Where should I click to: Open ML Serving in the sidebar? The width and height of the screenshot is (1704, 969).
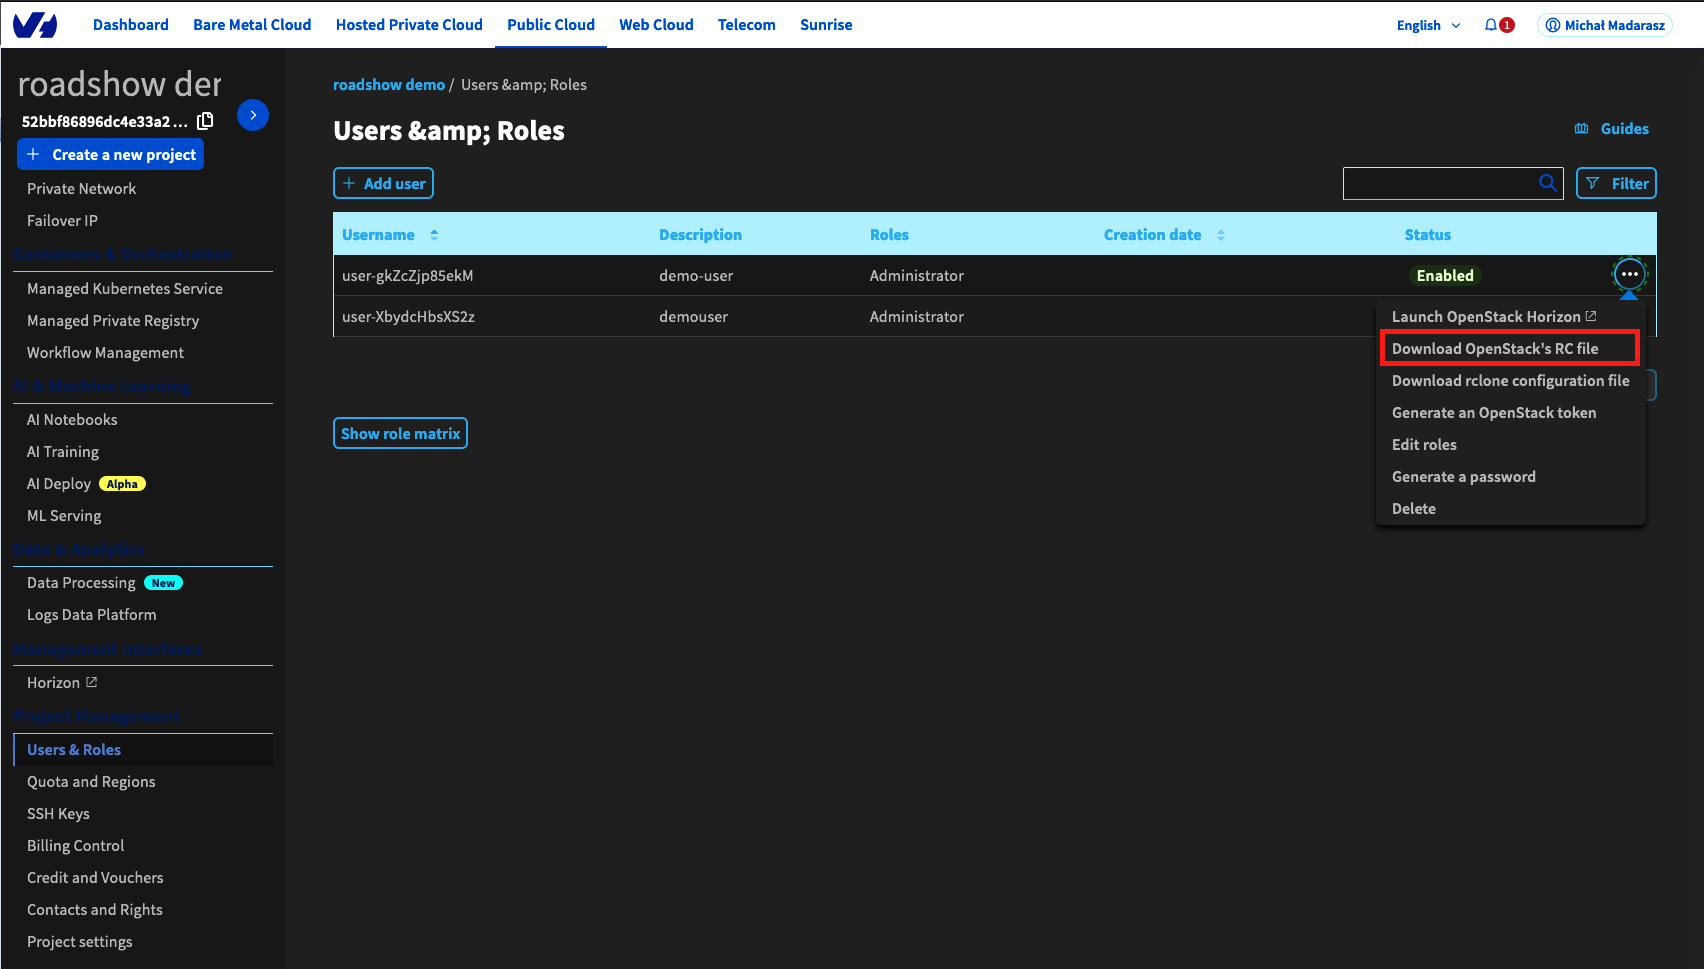tap(64, 515)
